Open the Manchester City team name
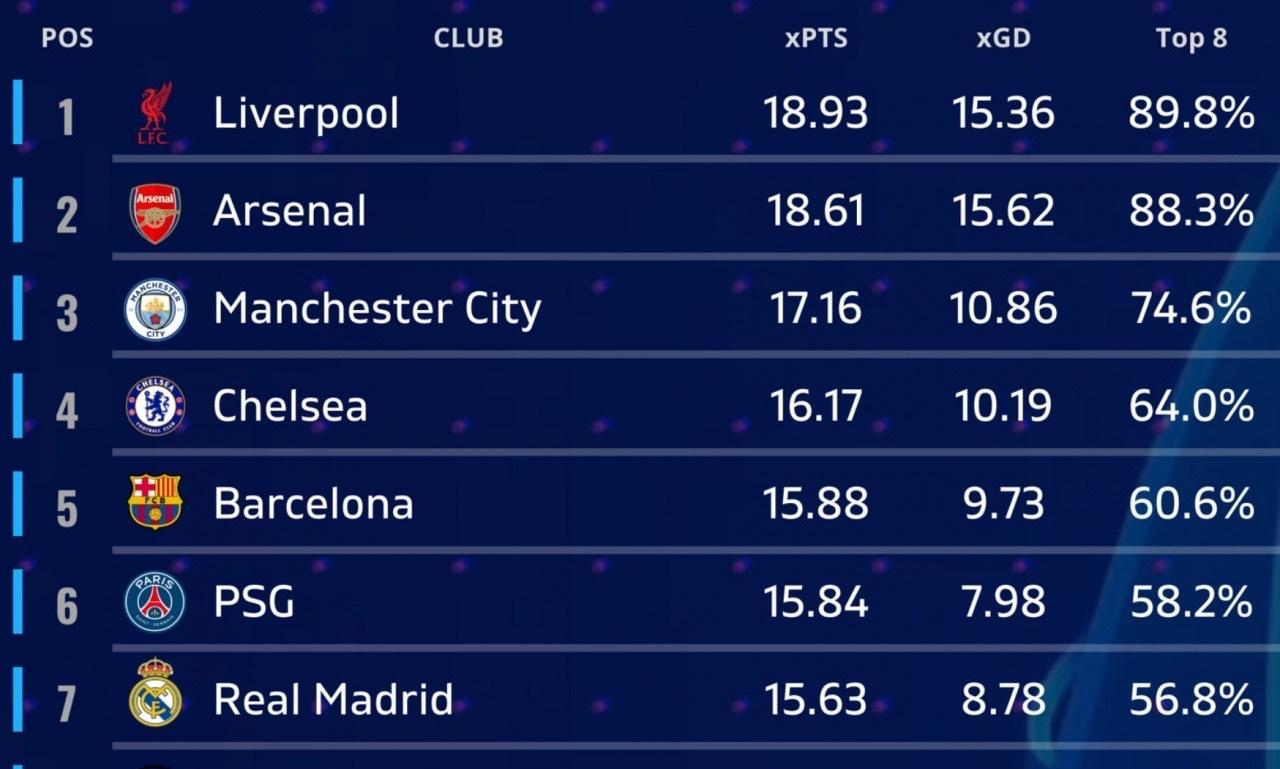Image resolution: width=1280 pixels, height=769 pixels. point(377,309)
